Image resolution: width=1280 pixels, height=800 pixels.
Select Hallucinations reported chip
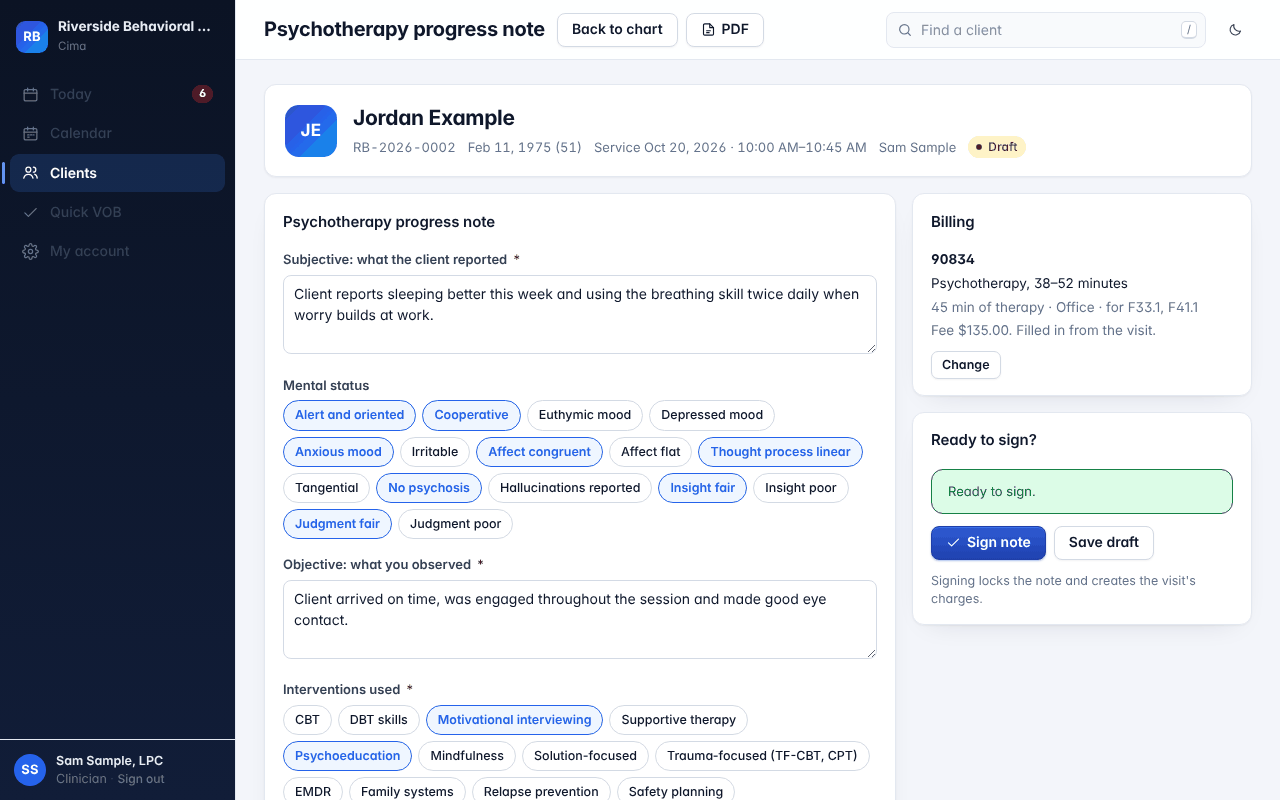click(x=570, y=488)
